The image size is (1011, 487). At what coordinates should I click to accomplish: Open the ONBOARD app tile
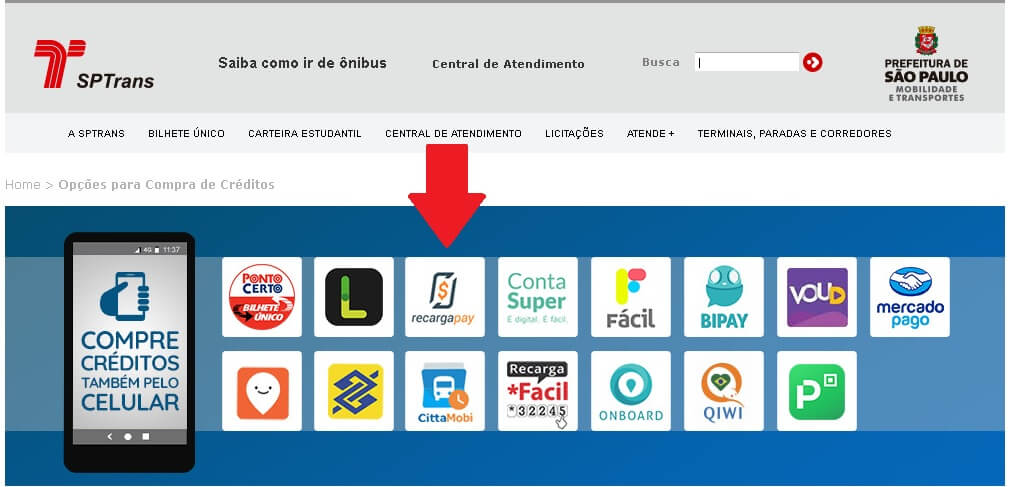pyautogui.click(x=631, y=391)
